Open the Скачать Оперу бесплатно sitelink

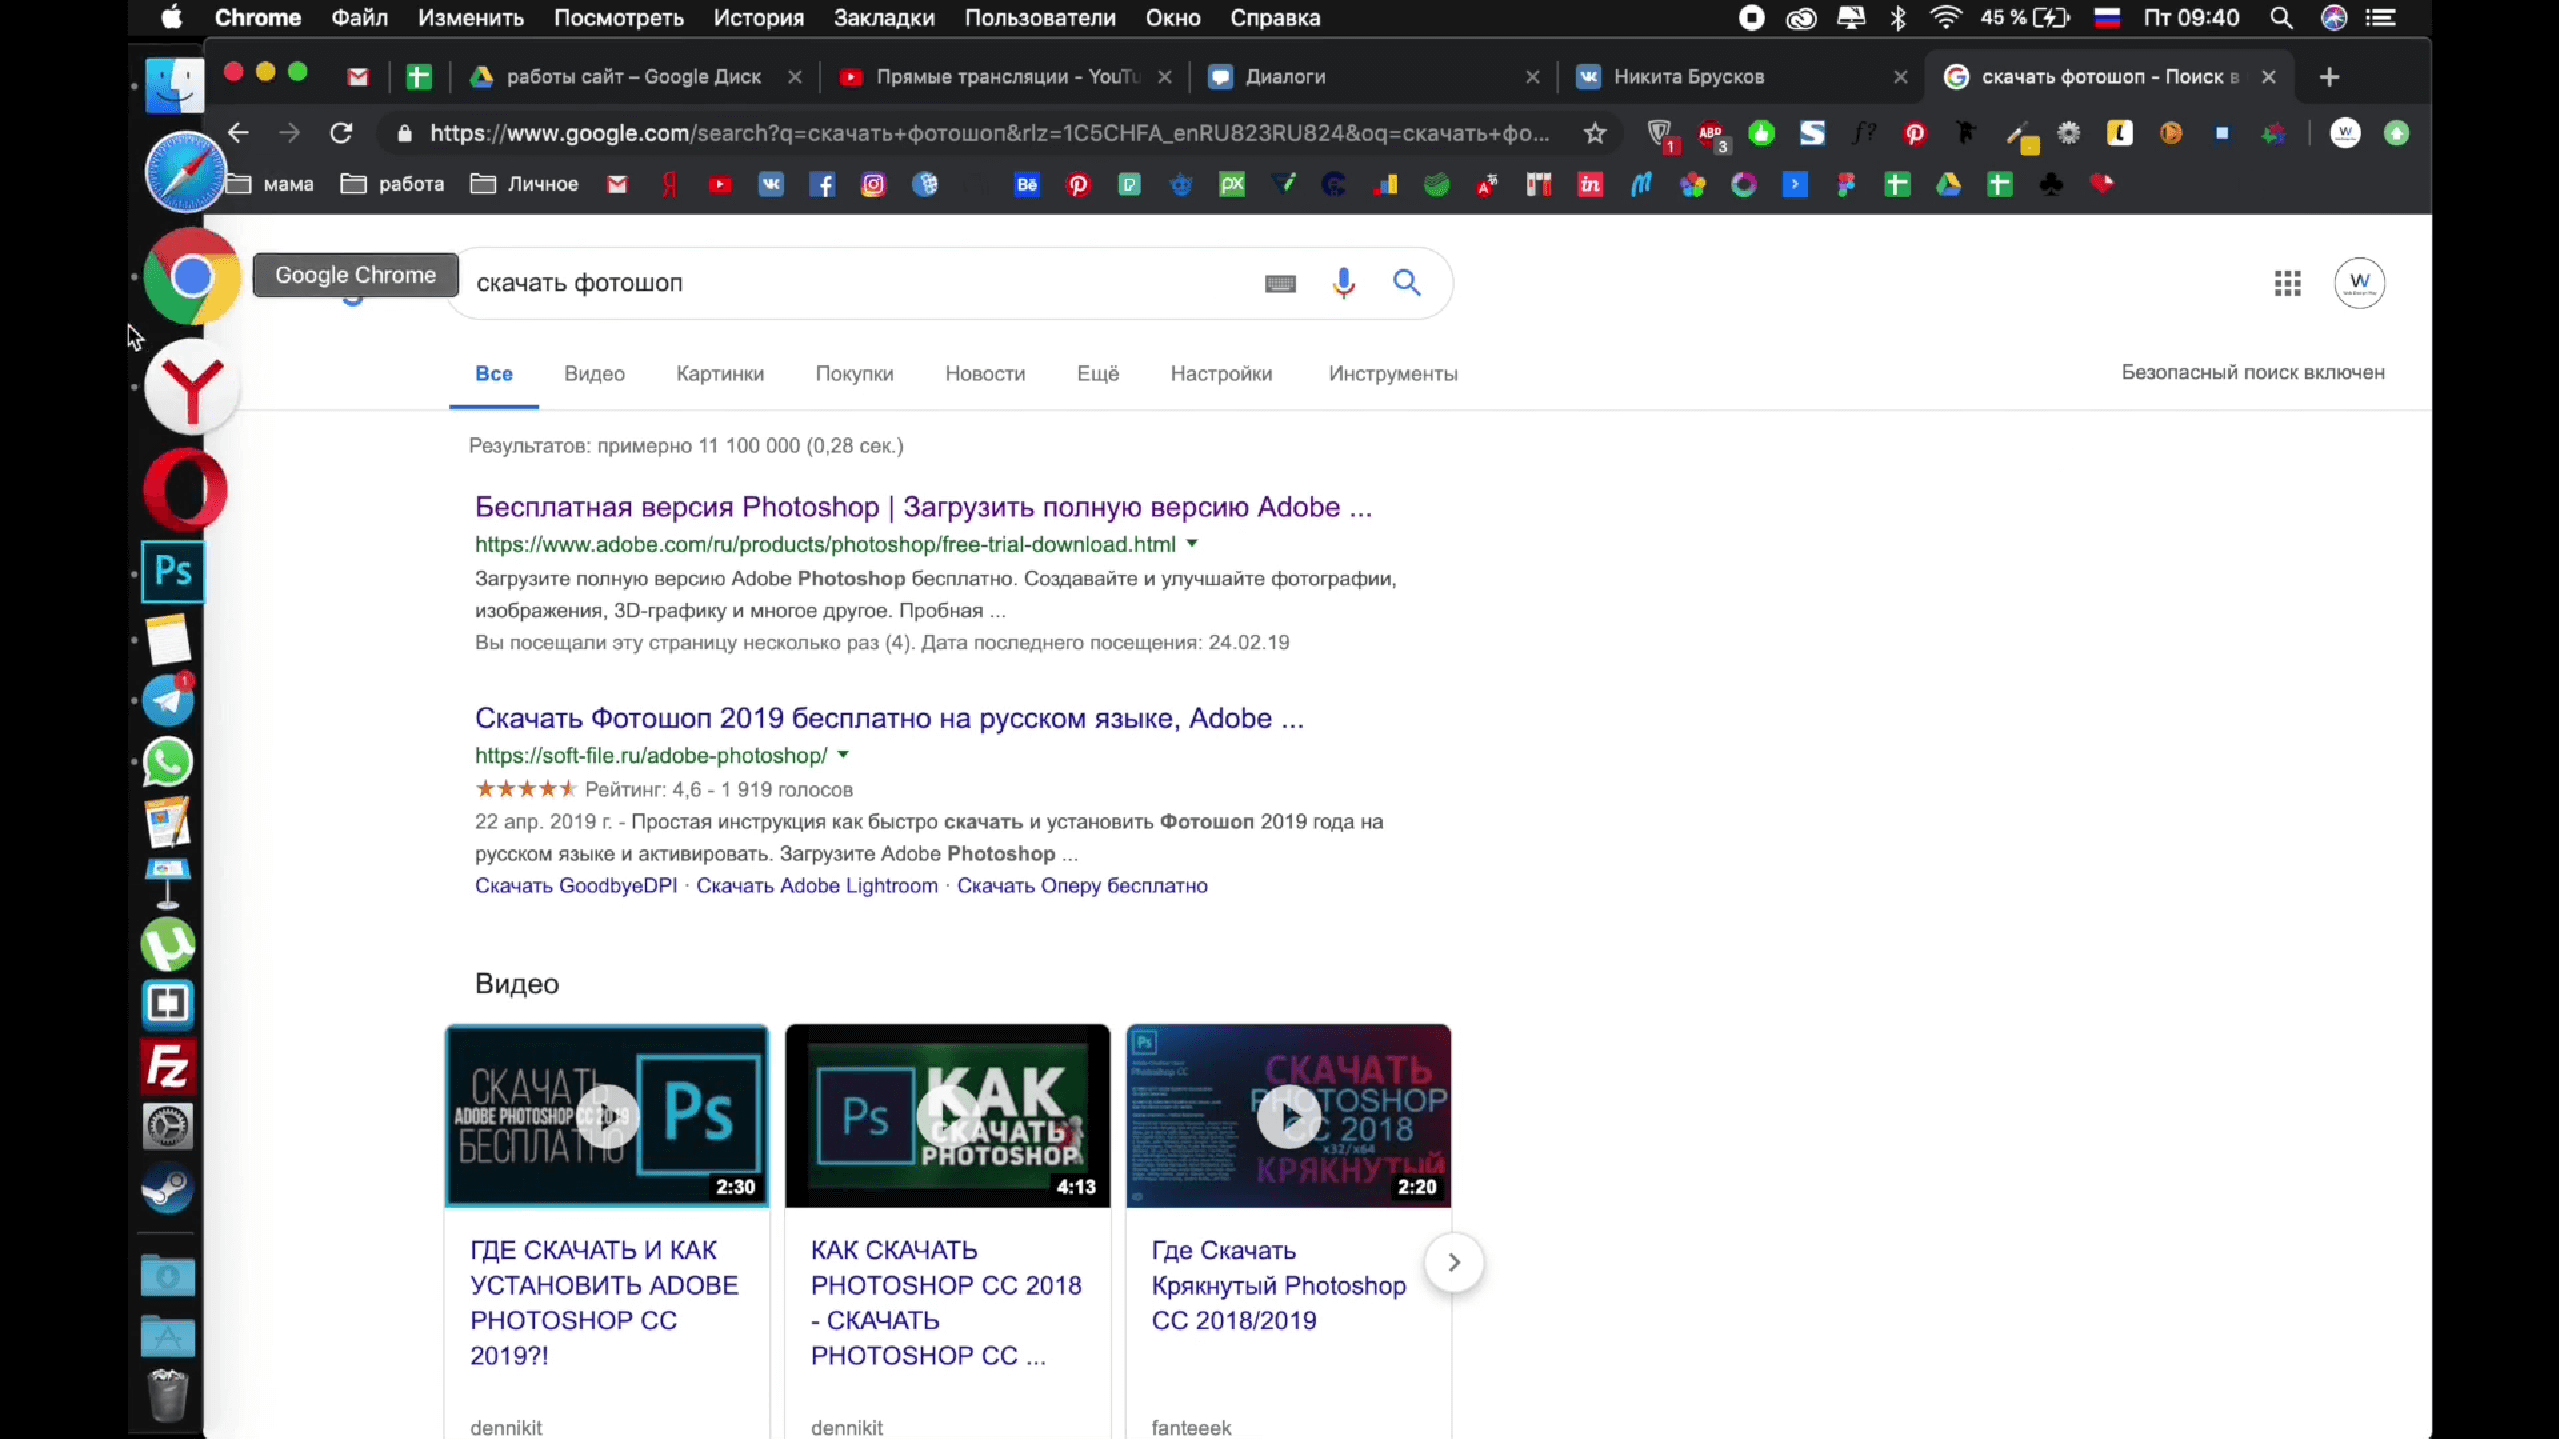point(1082,885)
